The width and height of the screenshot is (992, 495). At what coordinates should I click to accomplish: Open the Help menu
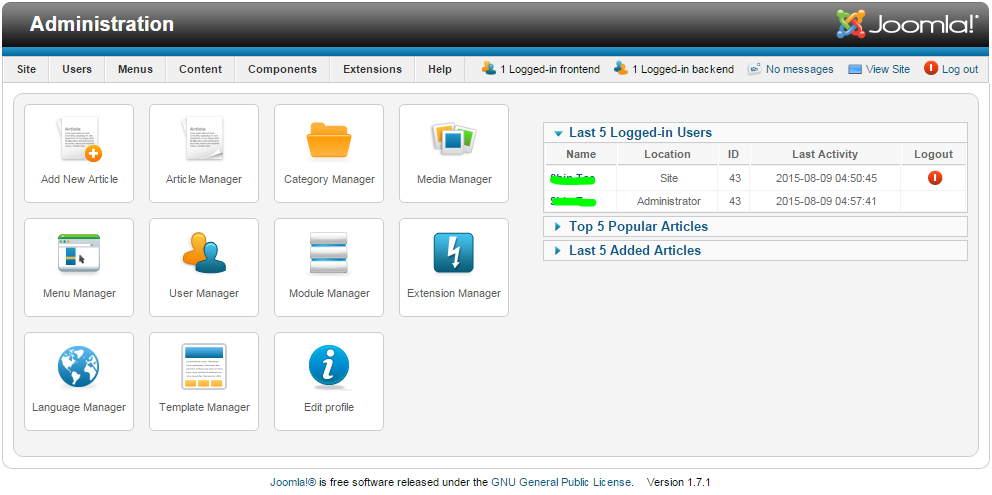click(x=440, y=70)
